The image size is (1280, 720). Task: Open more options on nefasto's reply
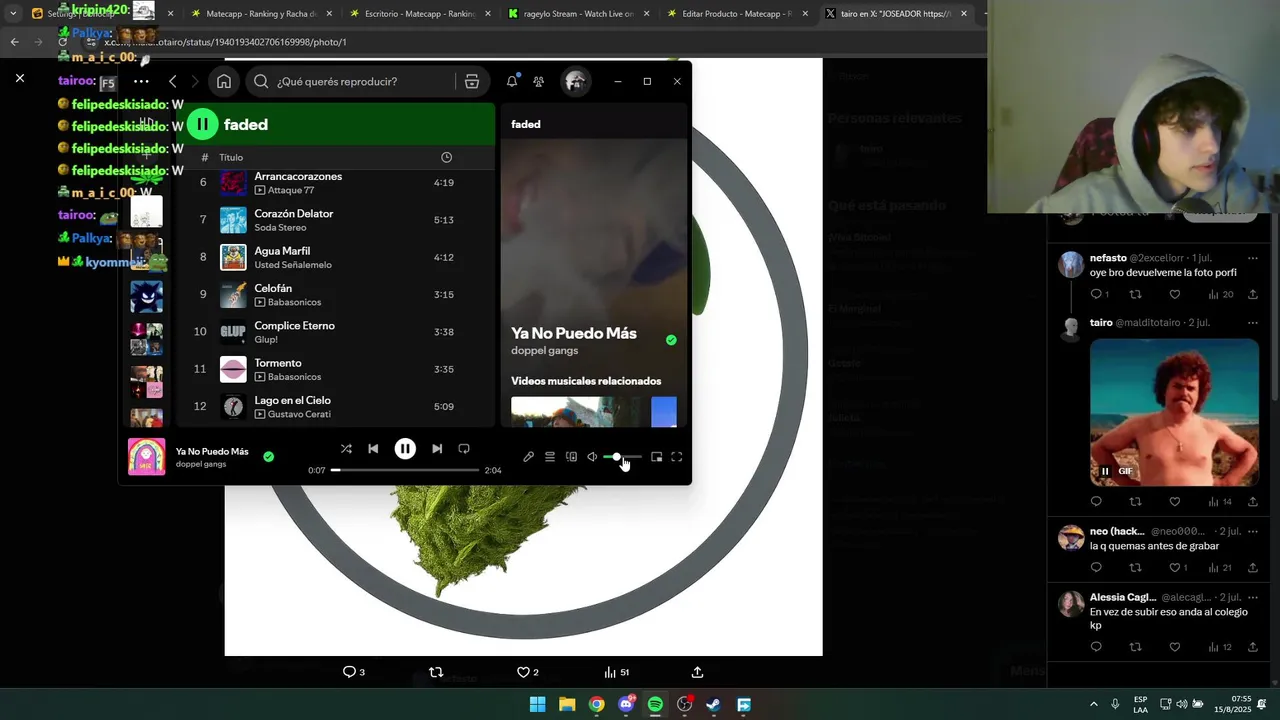1252,258
